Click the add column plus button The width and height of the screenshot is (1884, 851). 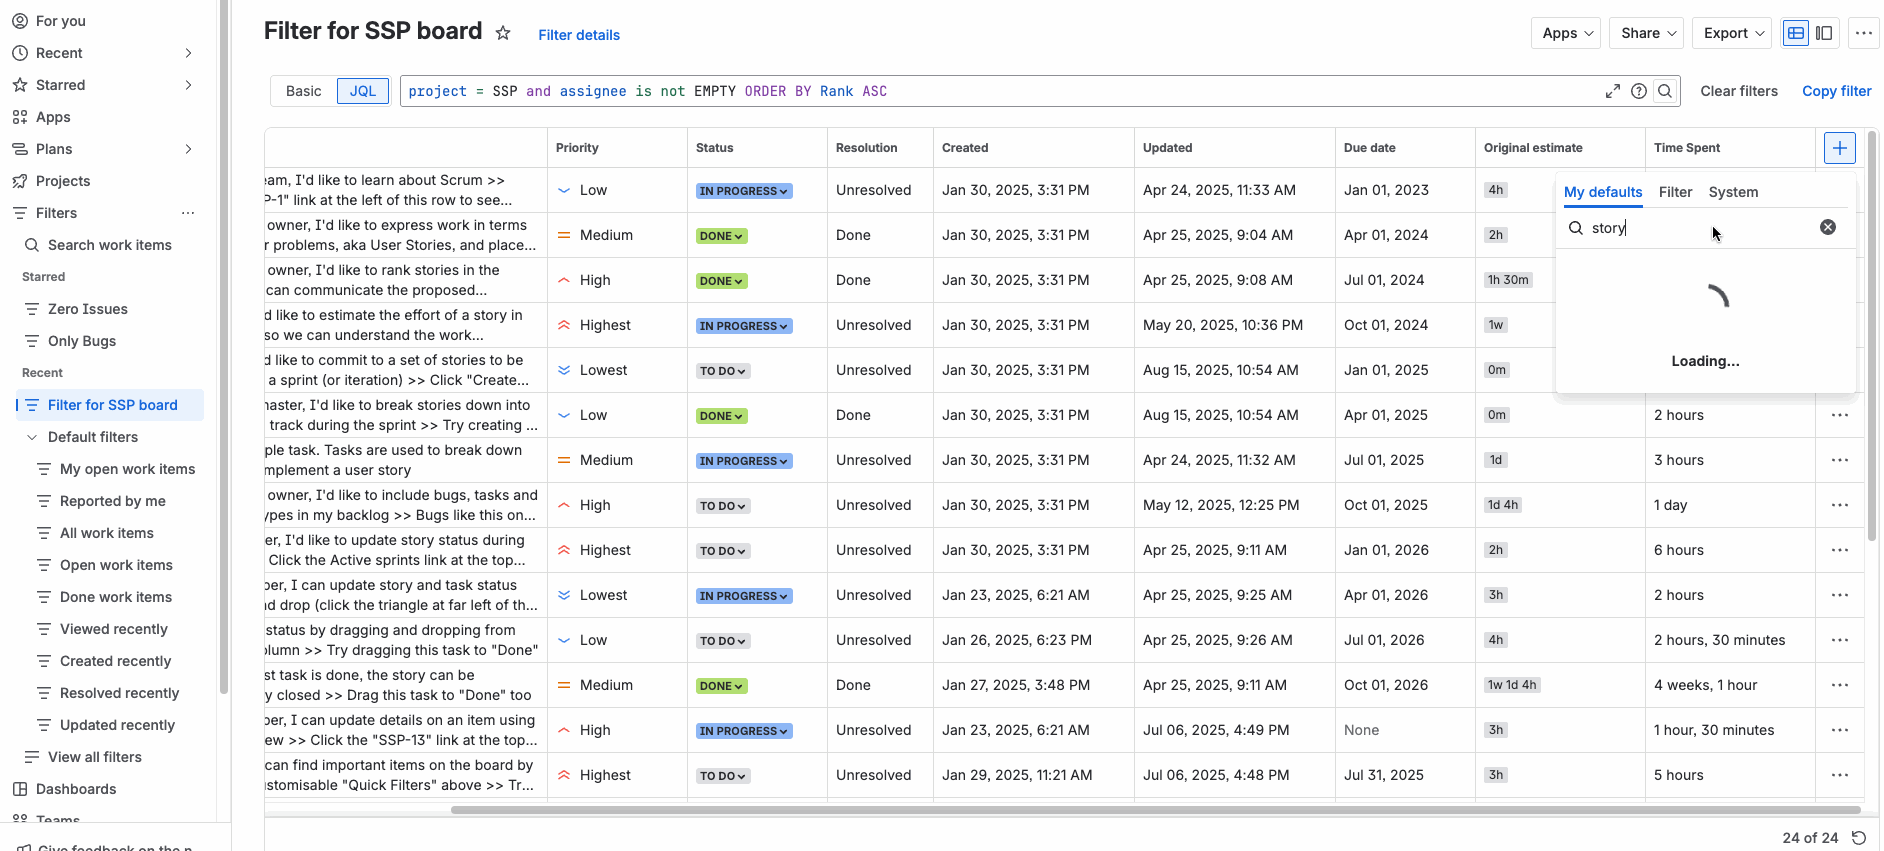click(x=1839, y=148)
